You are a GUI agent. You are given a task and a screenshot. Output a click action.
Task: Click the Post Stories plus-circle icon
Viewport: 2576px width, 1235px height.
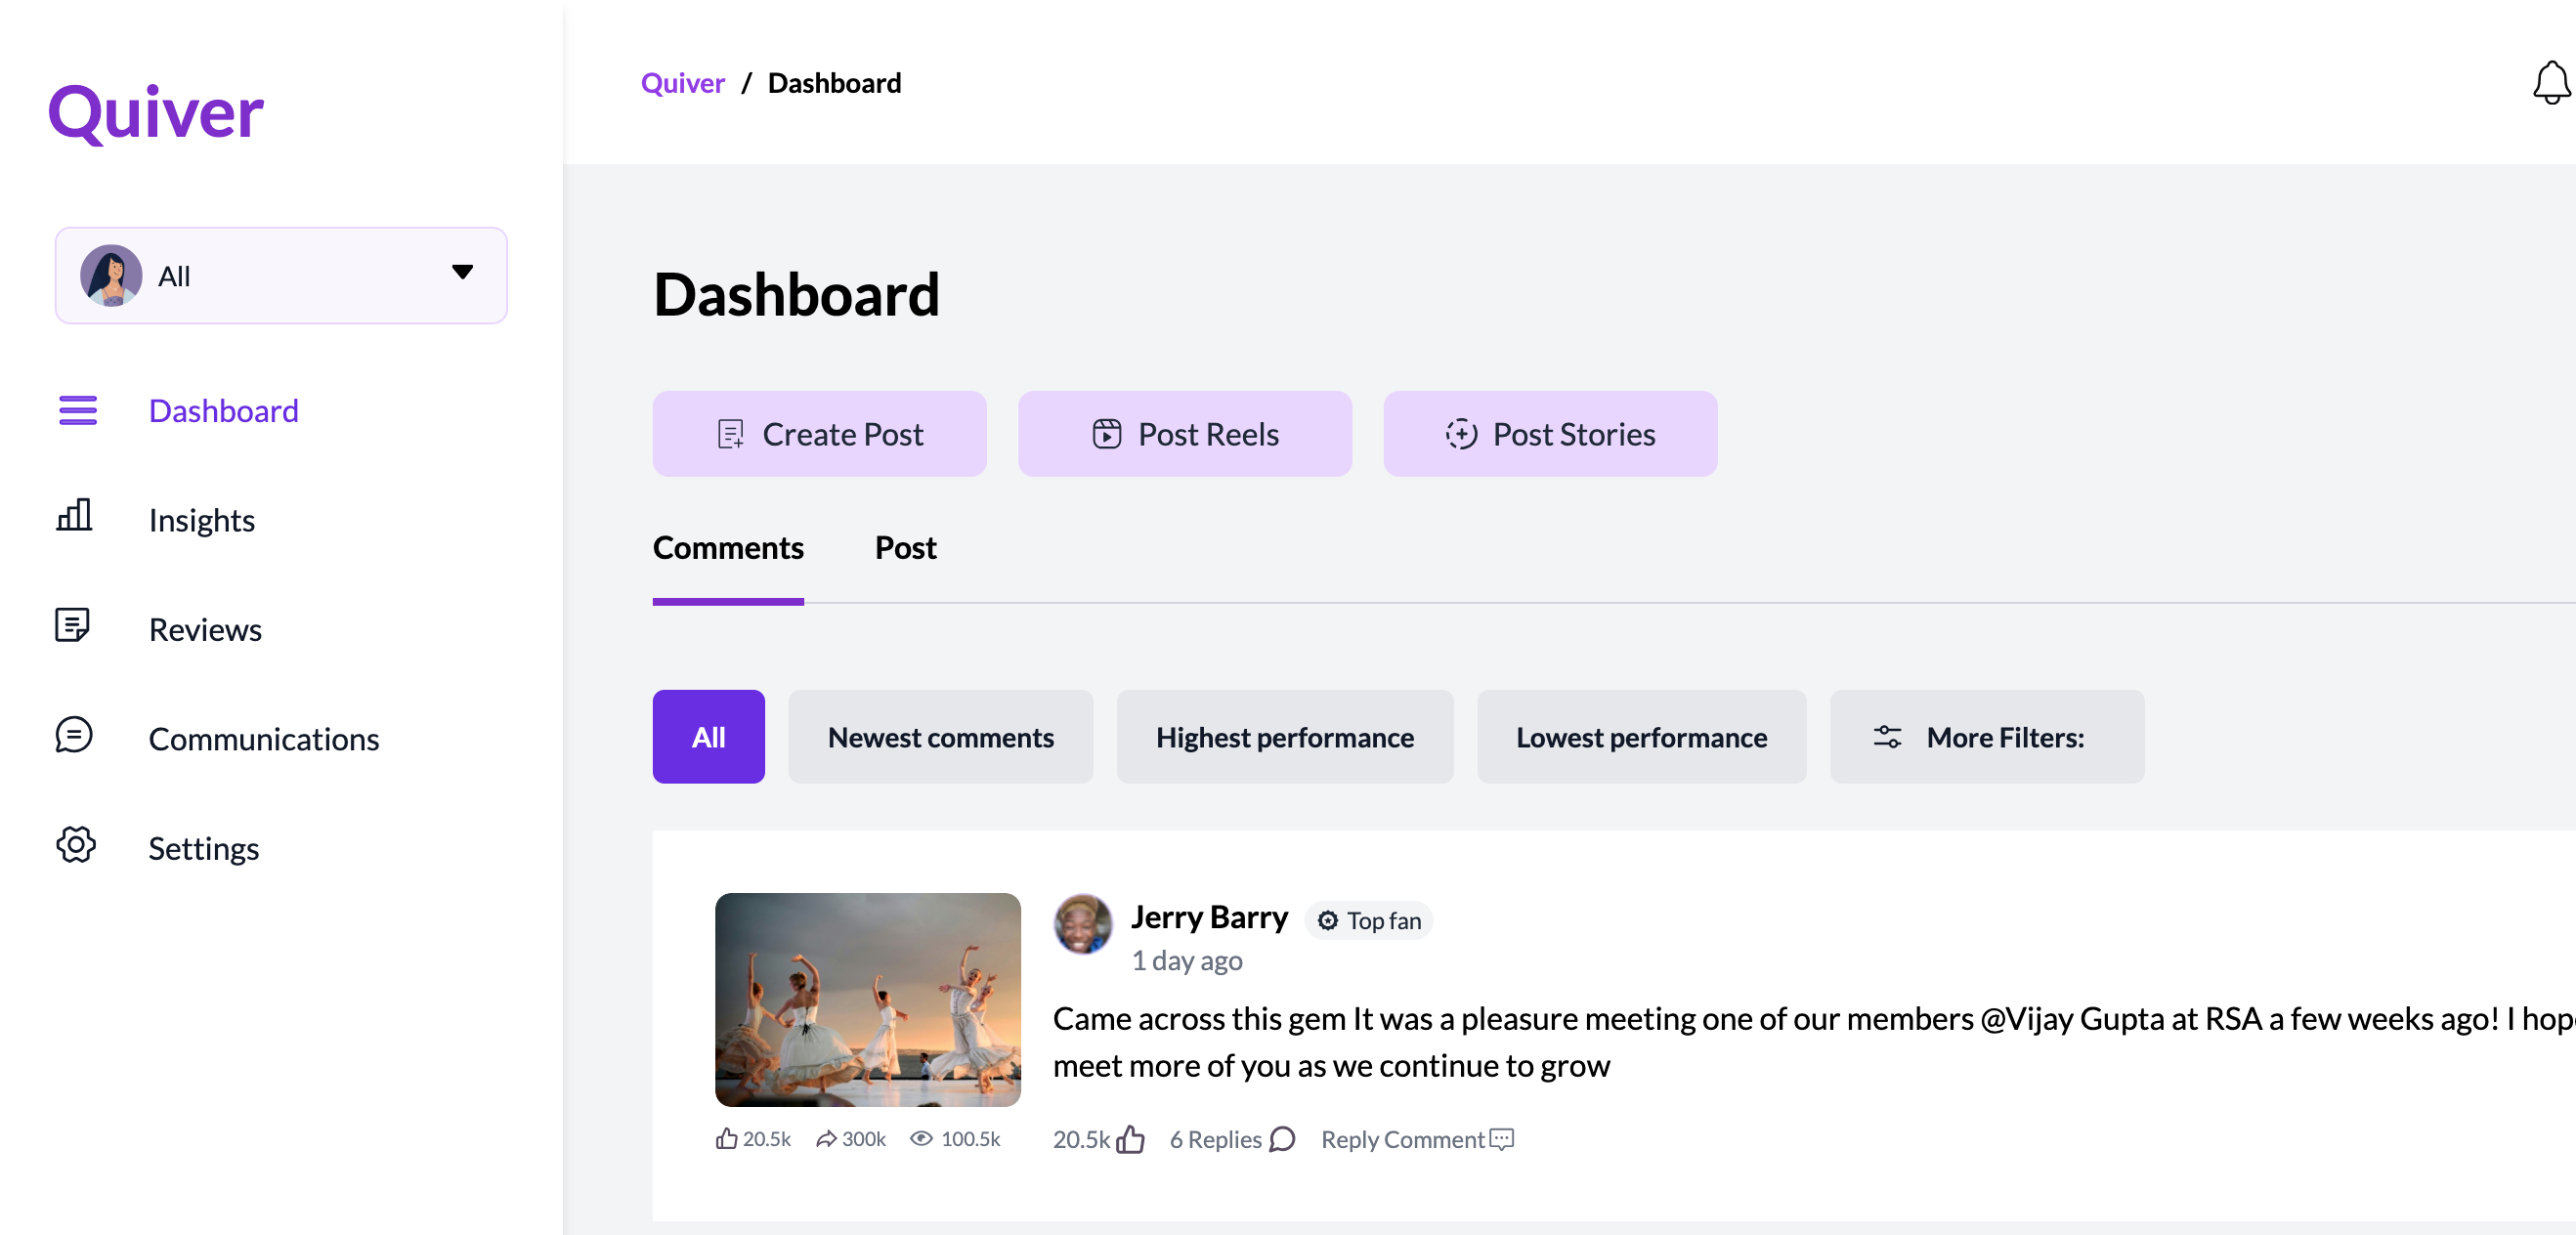click(x=1461, y=434)
